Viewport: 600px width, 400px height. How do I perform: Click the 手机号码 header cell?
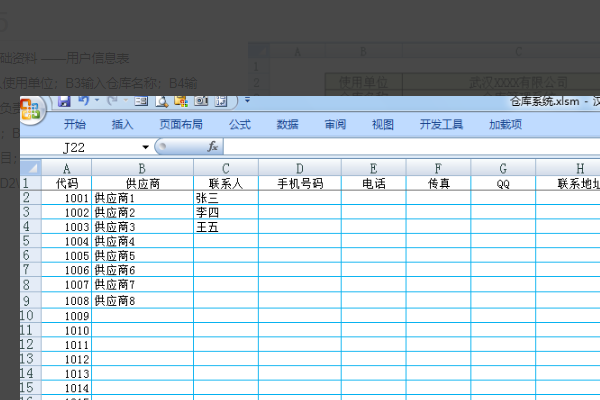300,183
